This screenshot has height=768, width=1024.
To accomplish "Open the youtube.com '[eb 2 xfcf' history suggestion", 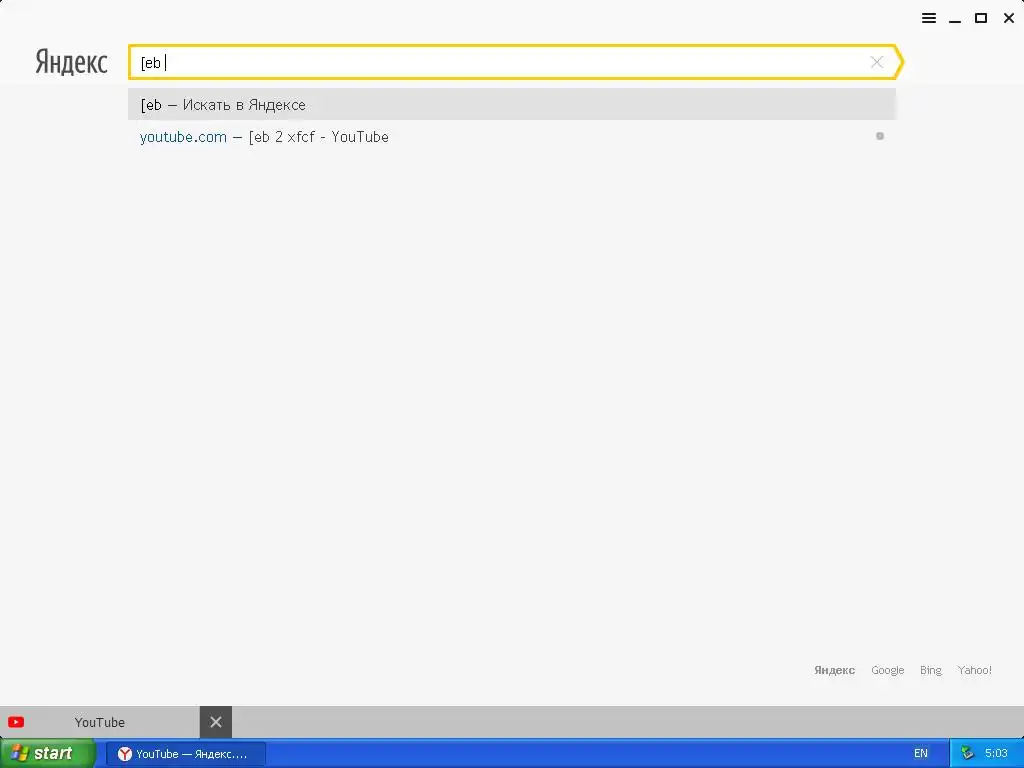I will tap(511, 136).
